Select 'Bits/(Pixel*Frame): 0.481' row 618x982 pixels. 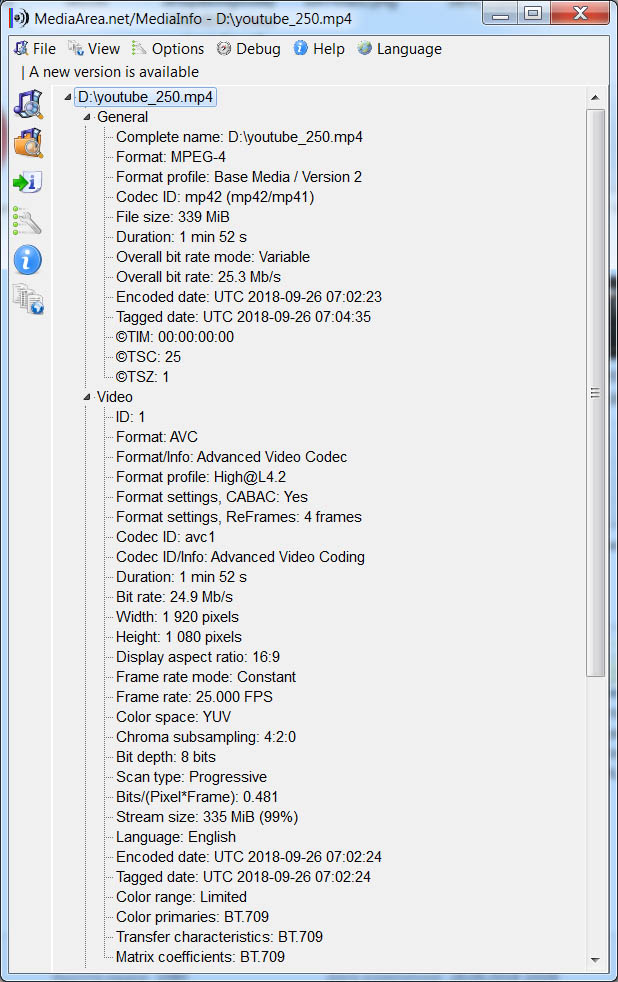click(197, 797)
